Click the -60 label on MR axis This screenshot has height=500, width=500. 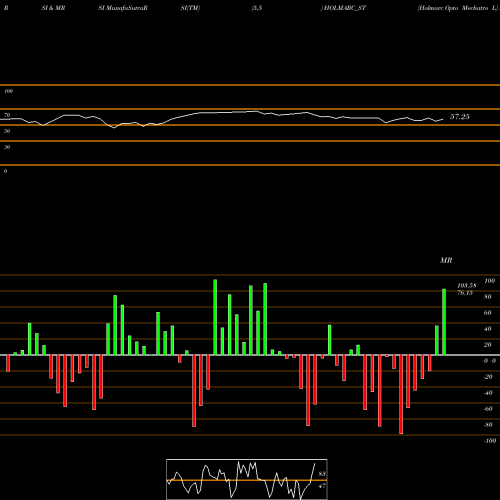pos(488,409)
